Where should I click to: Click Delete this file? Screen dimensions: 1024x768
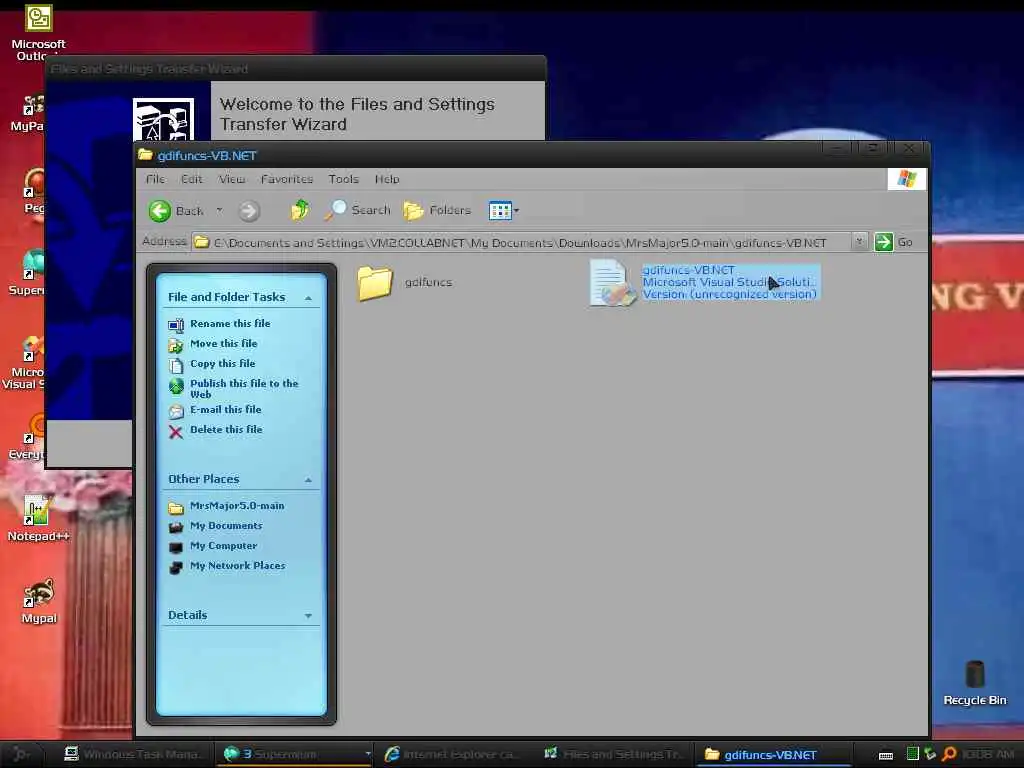[226, 430]
